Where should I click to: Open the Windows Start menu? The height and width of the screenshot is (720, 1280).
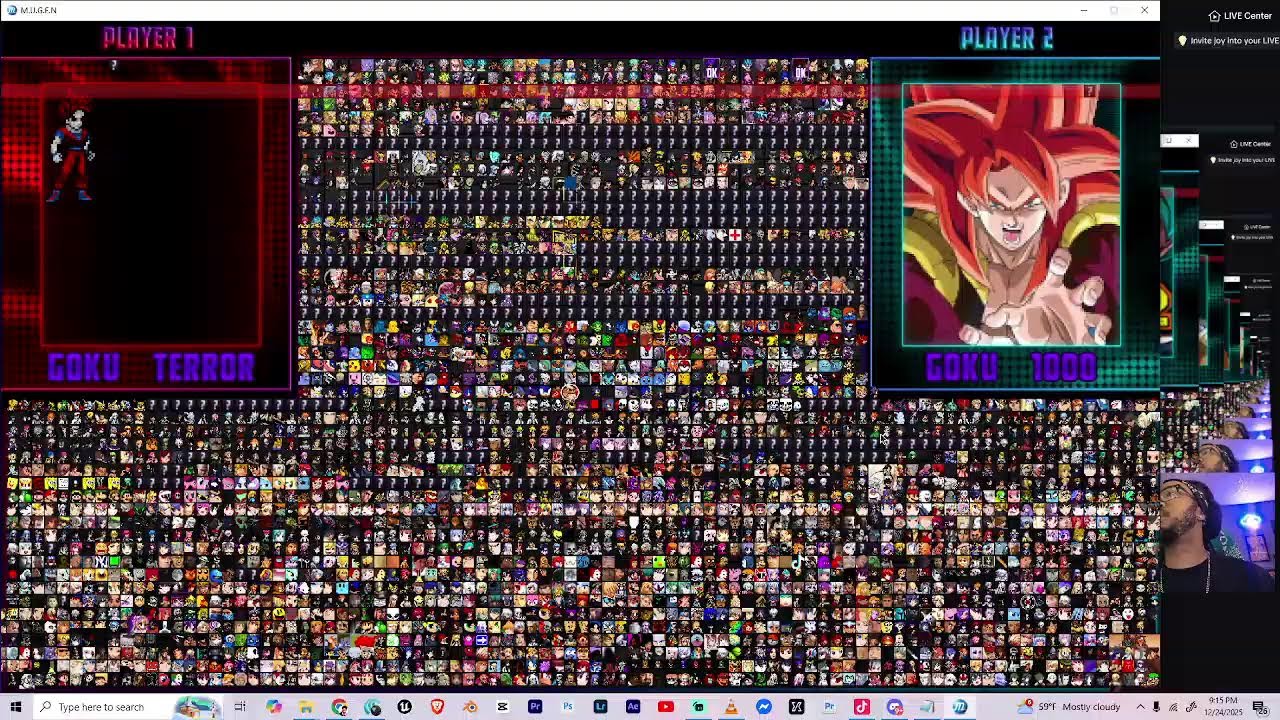pyautogui.click(x=15, y=707)
